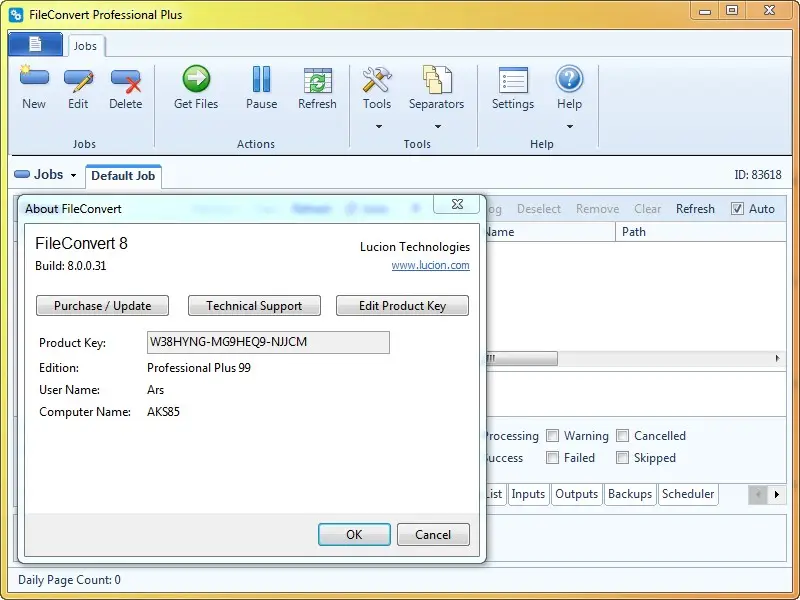
Task: Open the Inputs tab
Action: coord(528,494)
